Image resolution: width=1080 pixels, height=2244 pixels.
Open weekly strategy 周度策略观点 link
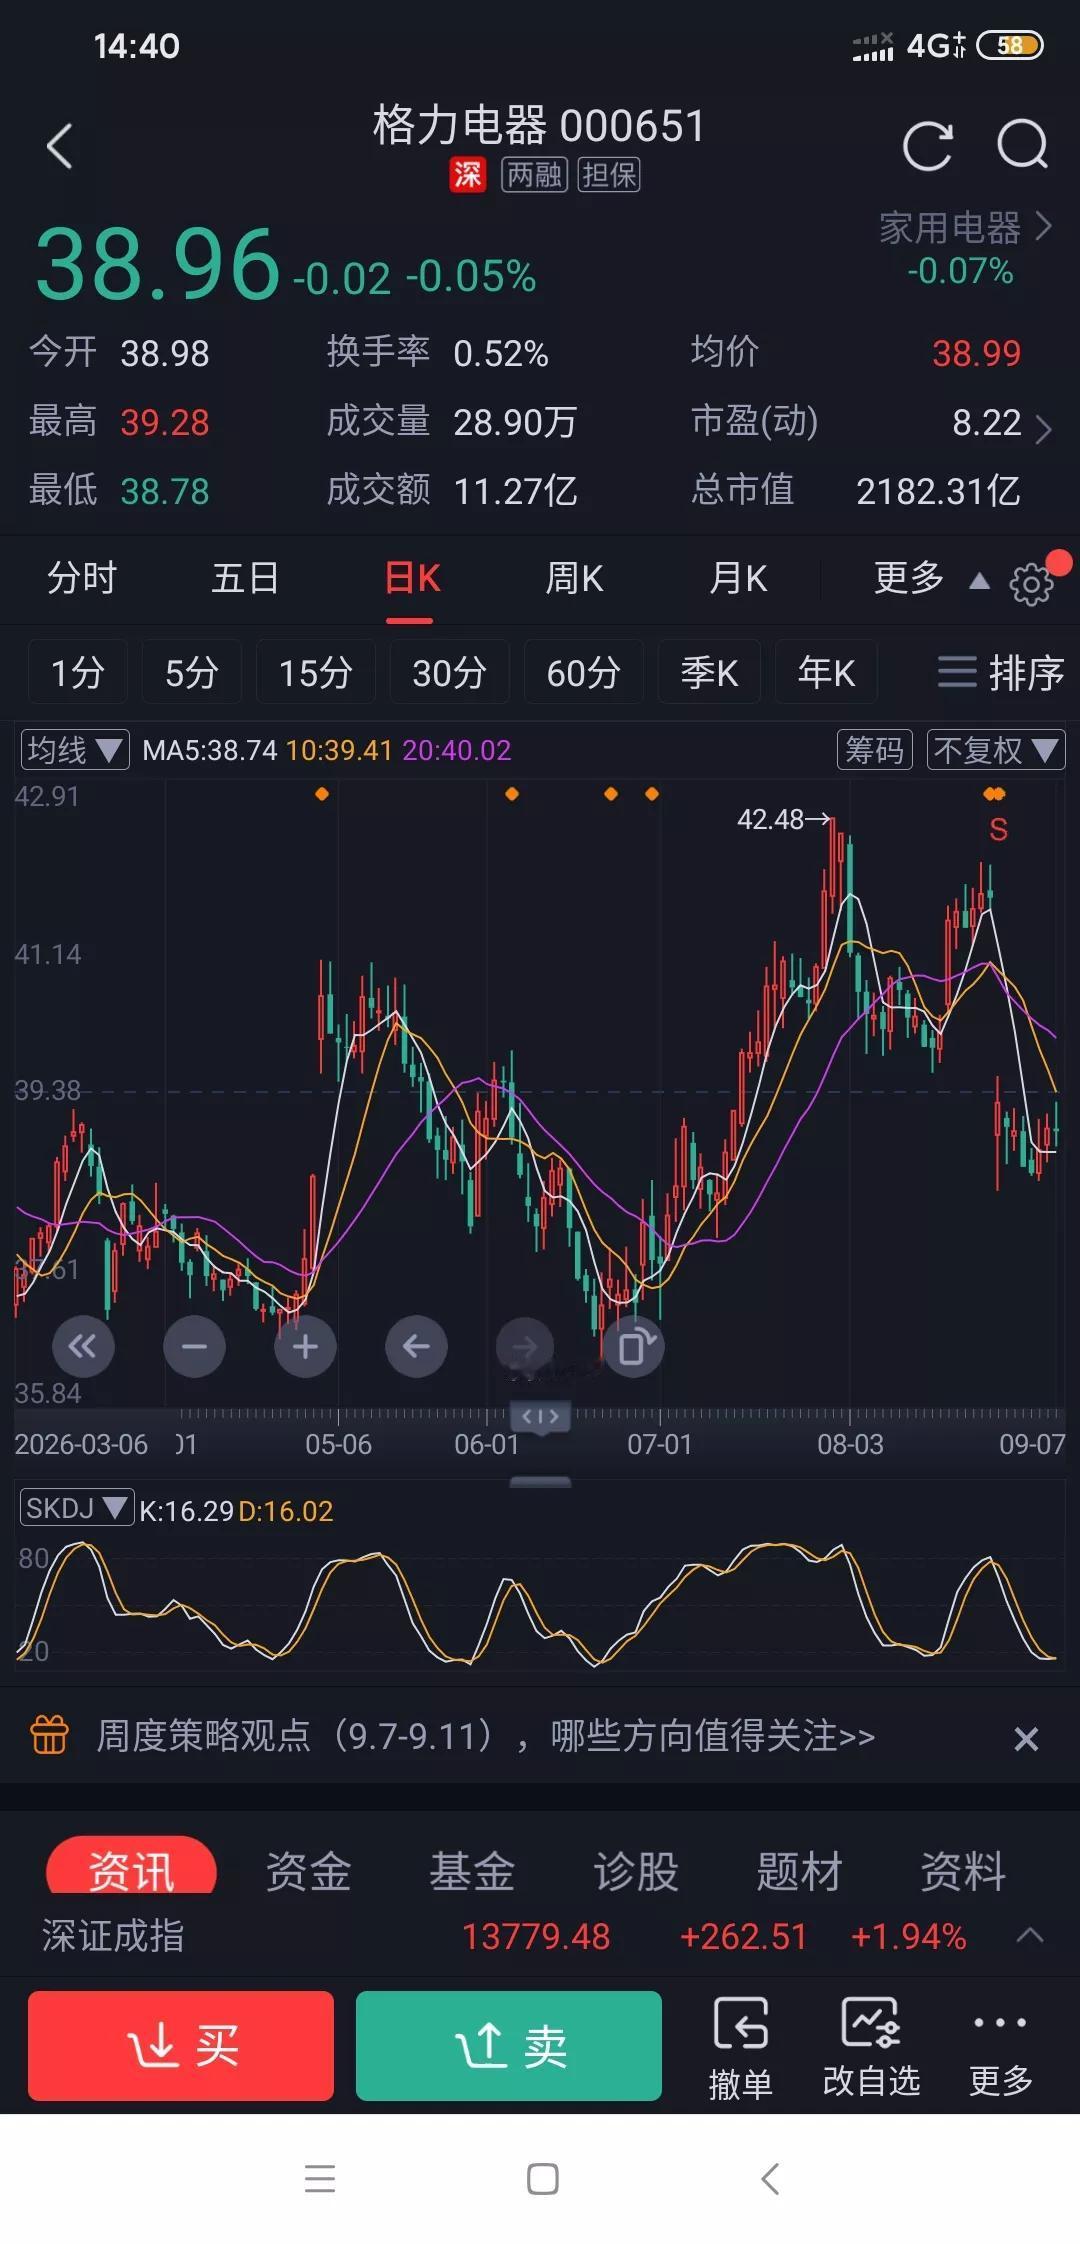click(485, 1736)
